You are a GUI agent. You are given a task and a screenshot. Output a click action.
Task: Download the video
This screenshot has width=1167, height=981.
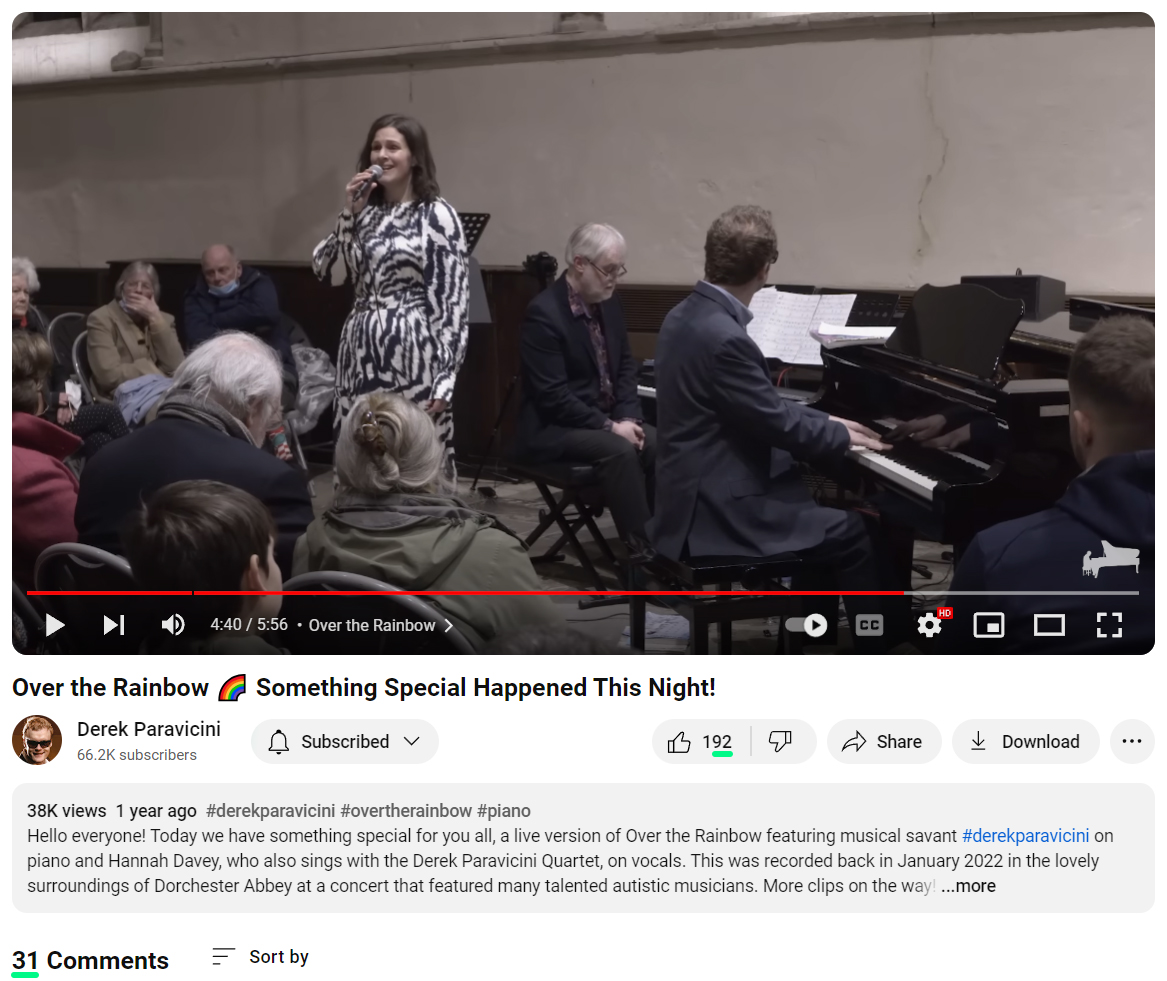(x=1026, y=741)
